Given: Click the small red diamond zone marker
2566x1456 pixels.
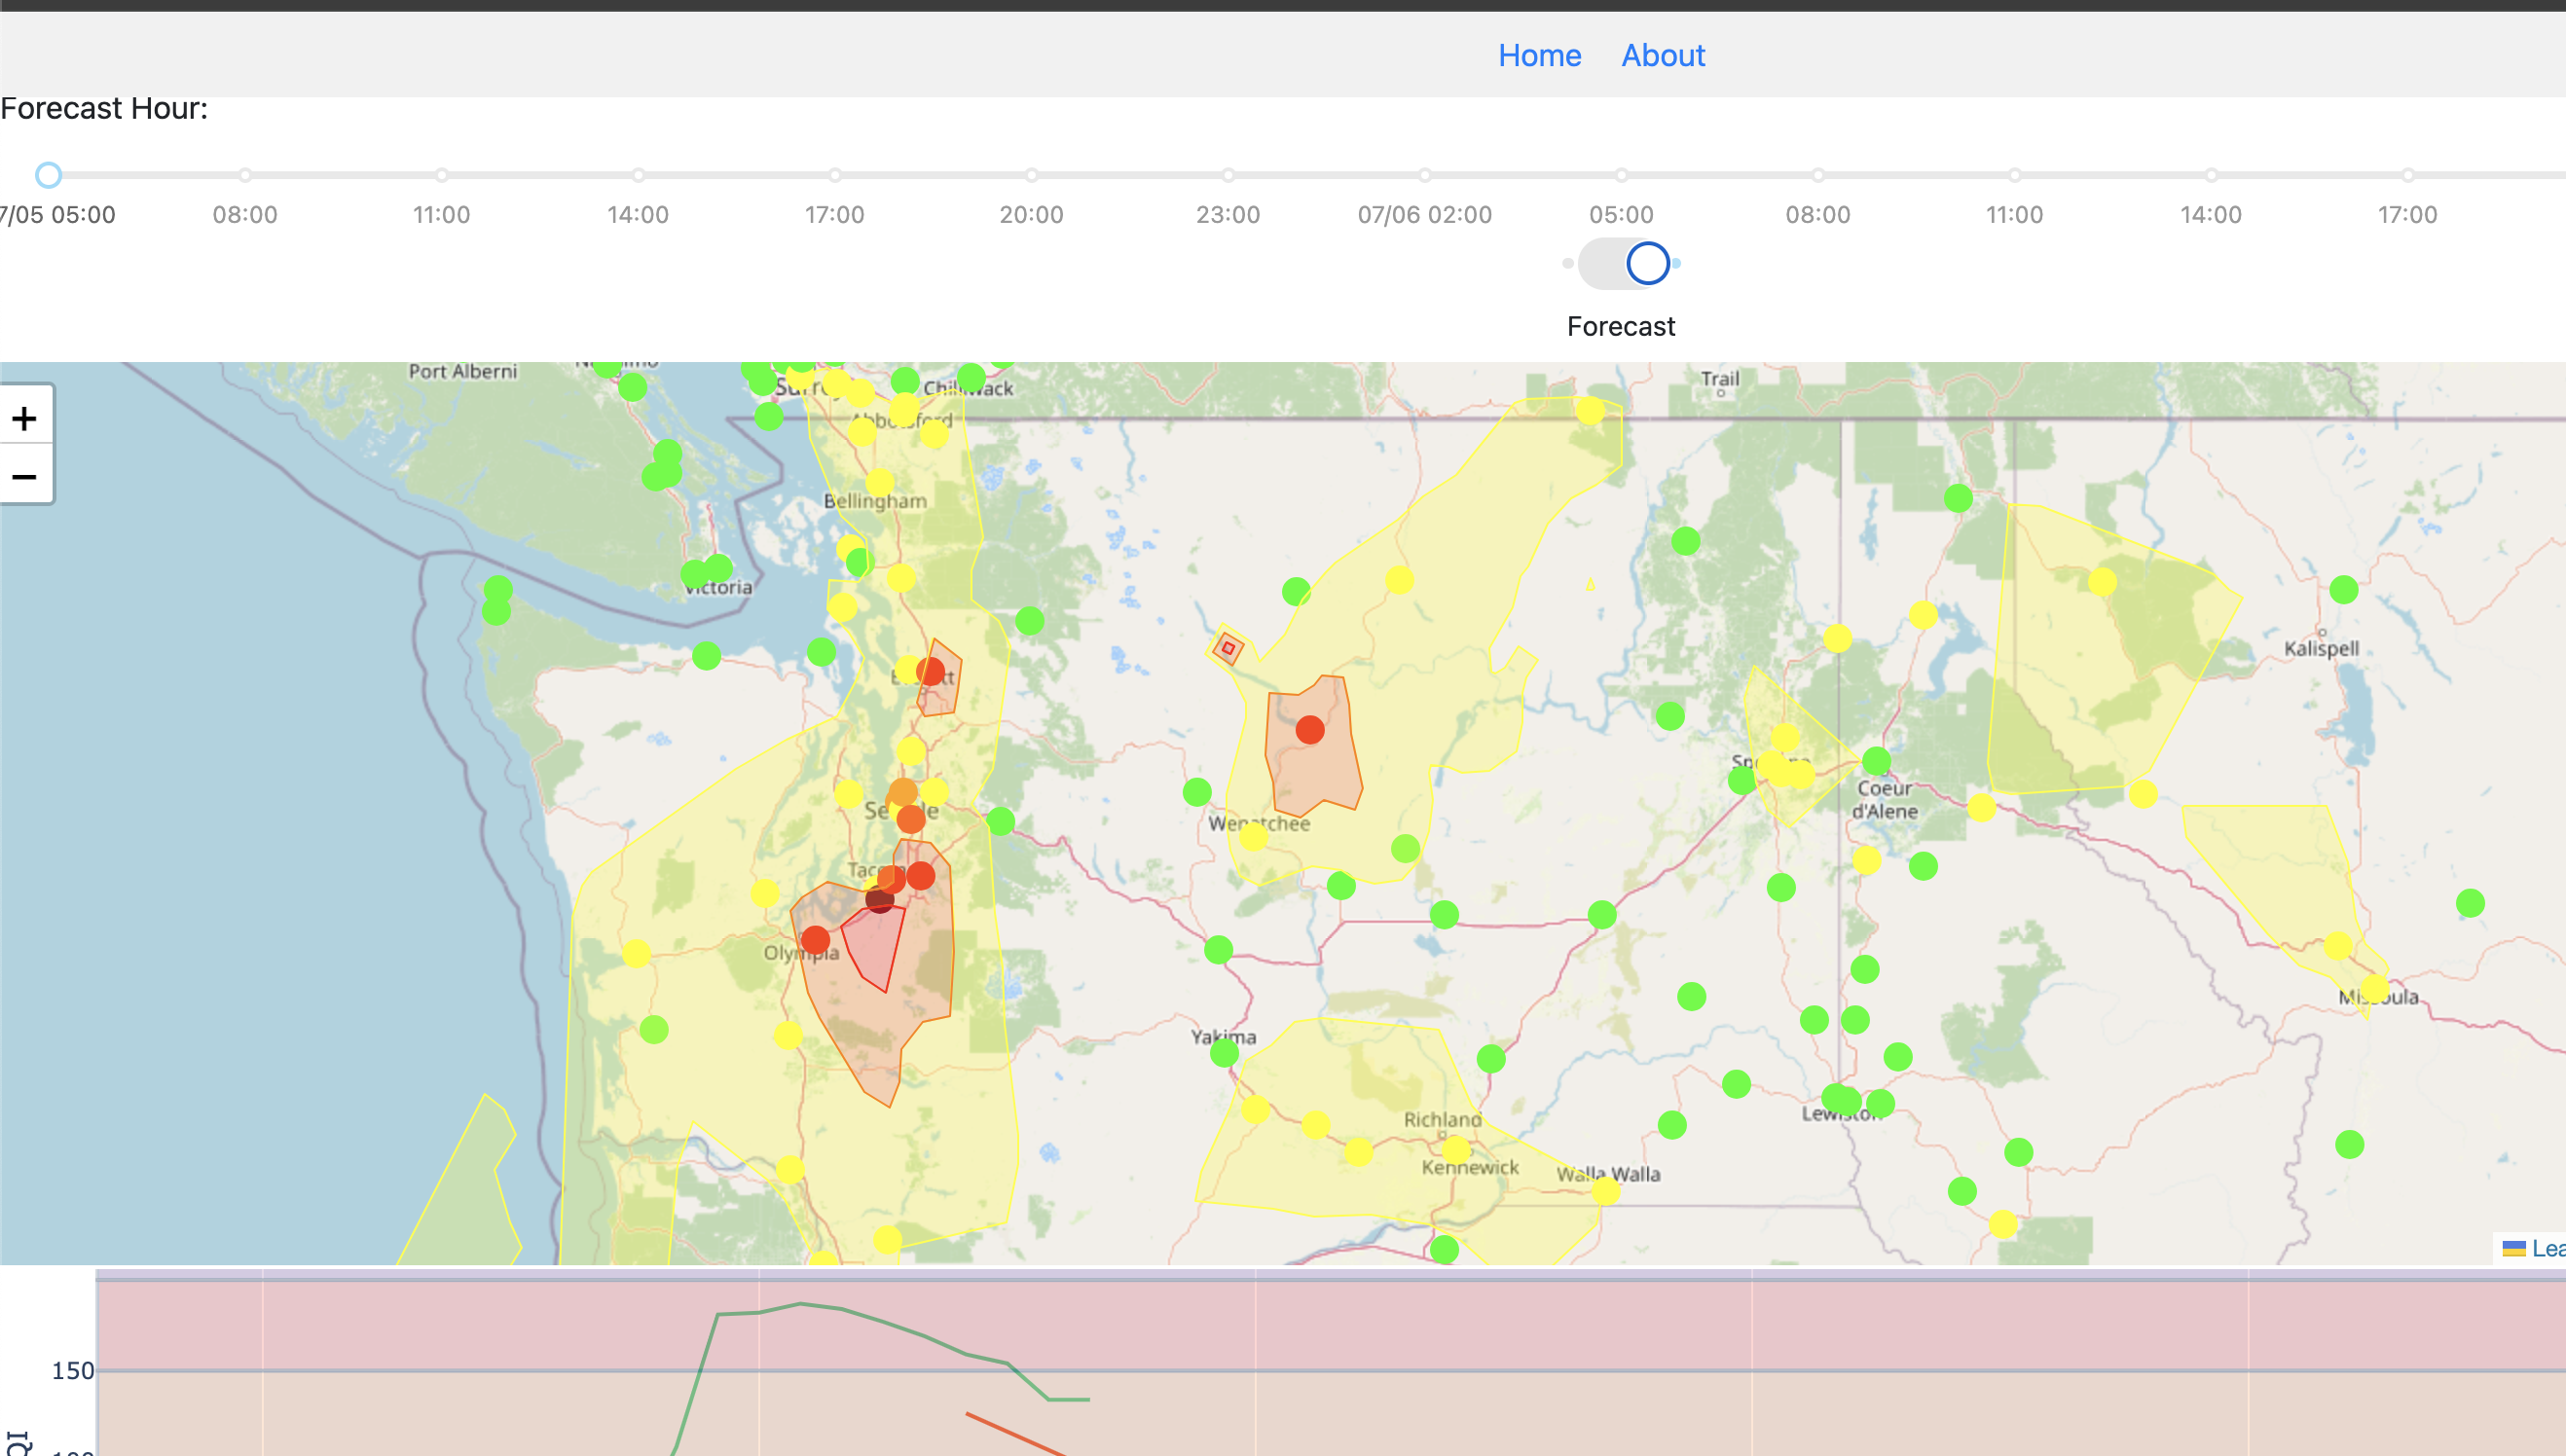Looking at the screenshot, I should 1228,648.
